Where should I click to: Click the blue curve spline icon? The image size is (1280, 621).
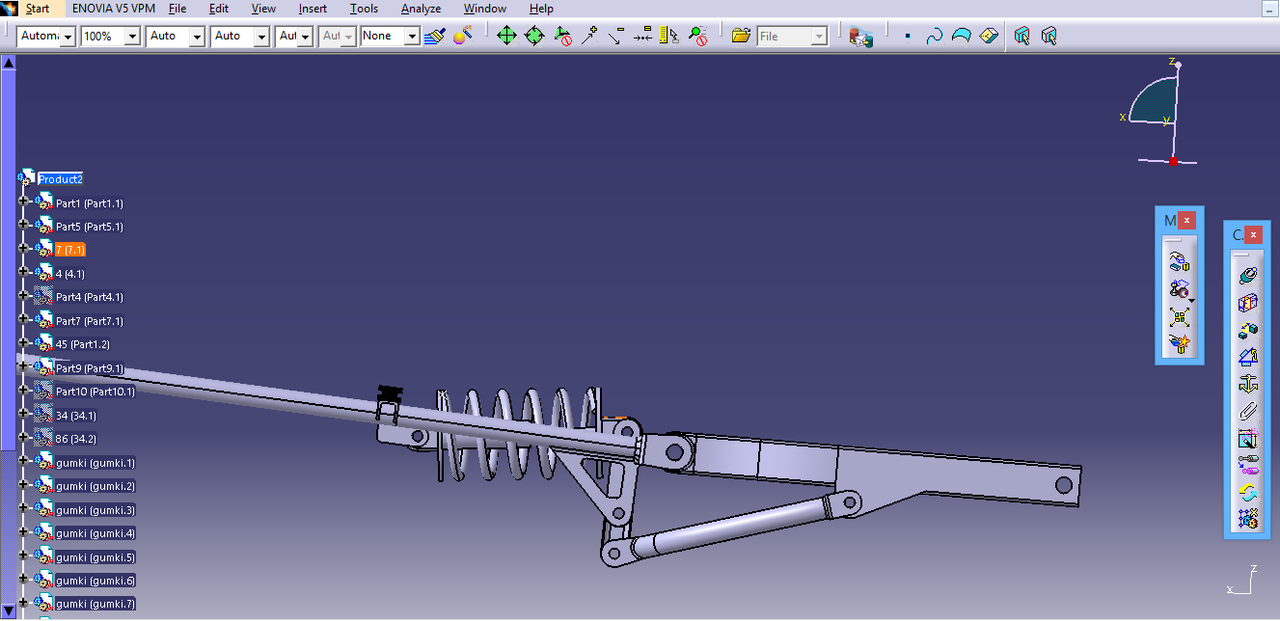[x=934, y=36]
